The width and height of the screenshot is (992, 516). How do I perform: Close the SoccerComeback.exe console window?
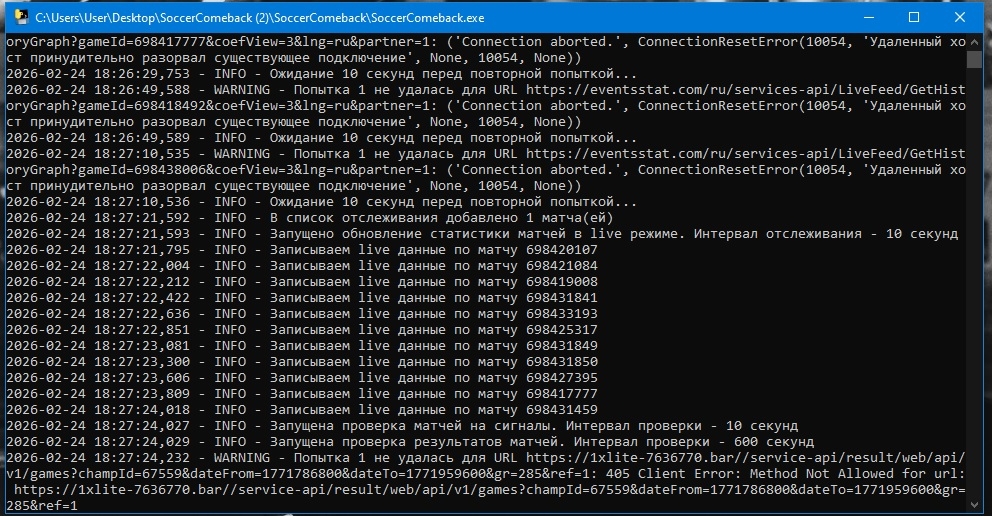point(960,18)
